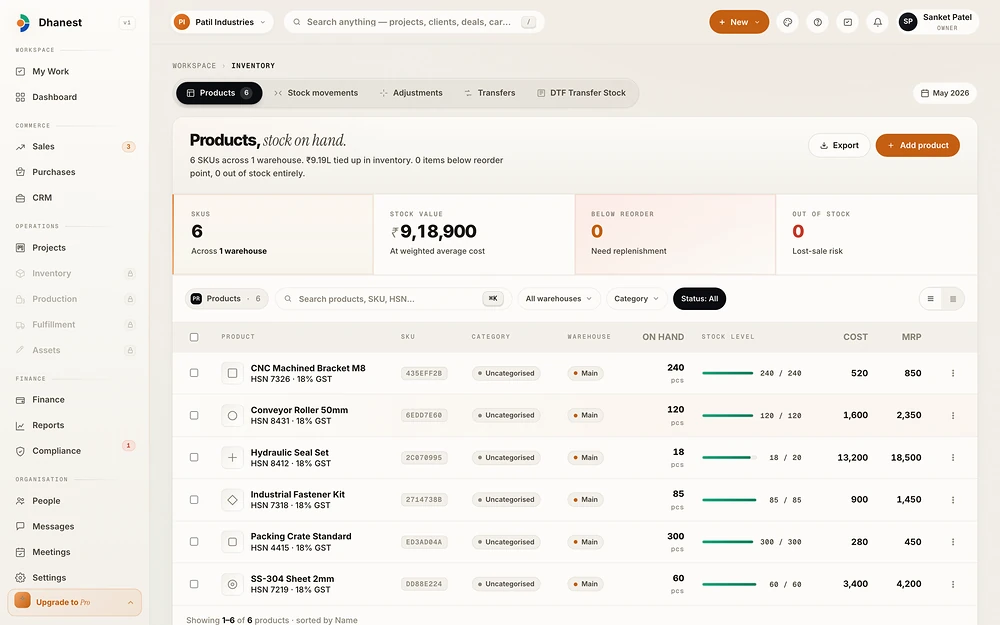Expand the New dropdown button
1000x625 pixels.
pyautogui.click(x=739, y=22)
